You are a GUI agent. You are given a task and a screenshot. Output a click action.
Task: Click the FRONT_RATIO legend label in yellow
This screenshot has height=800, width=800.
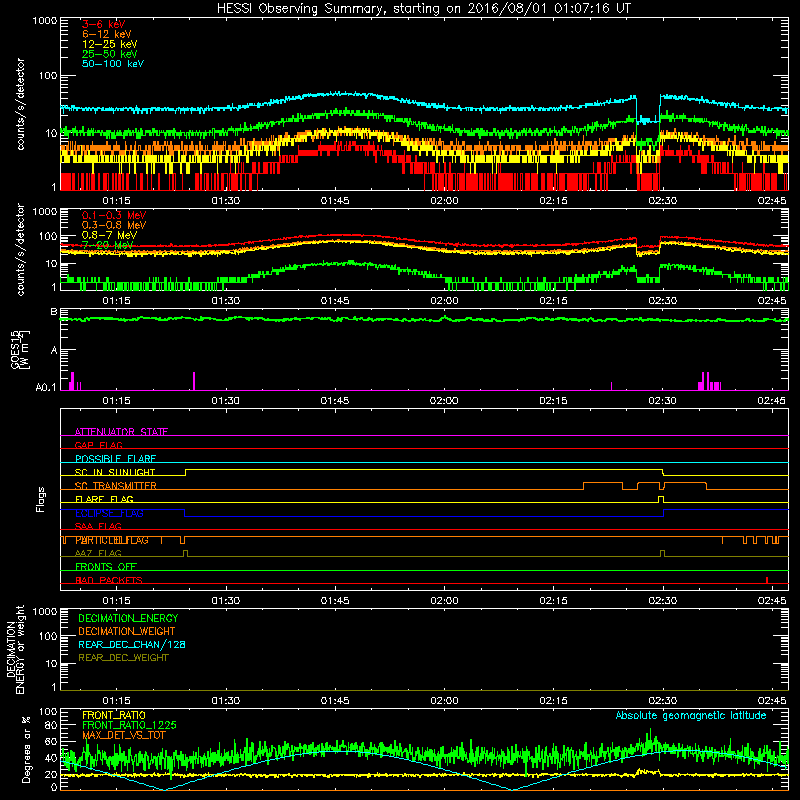[x=114, y=715]
